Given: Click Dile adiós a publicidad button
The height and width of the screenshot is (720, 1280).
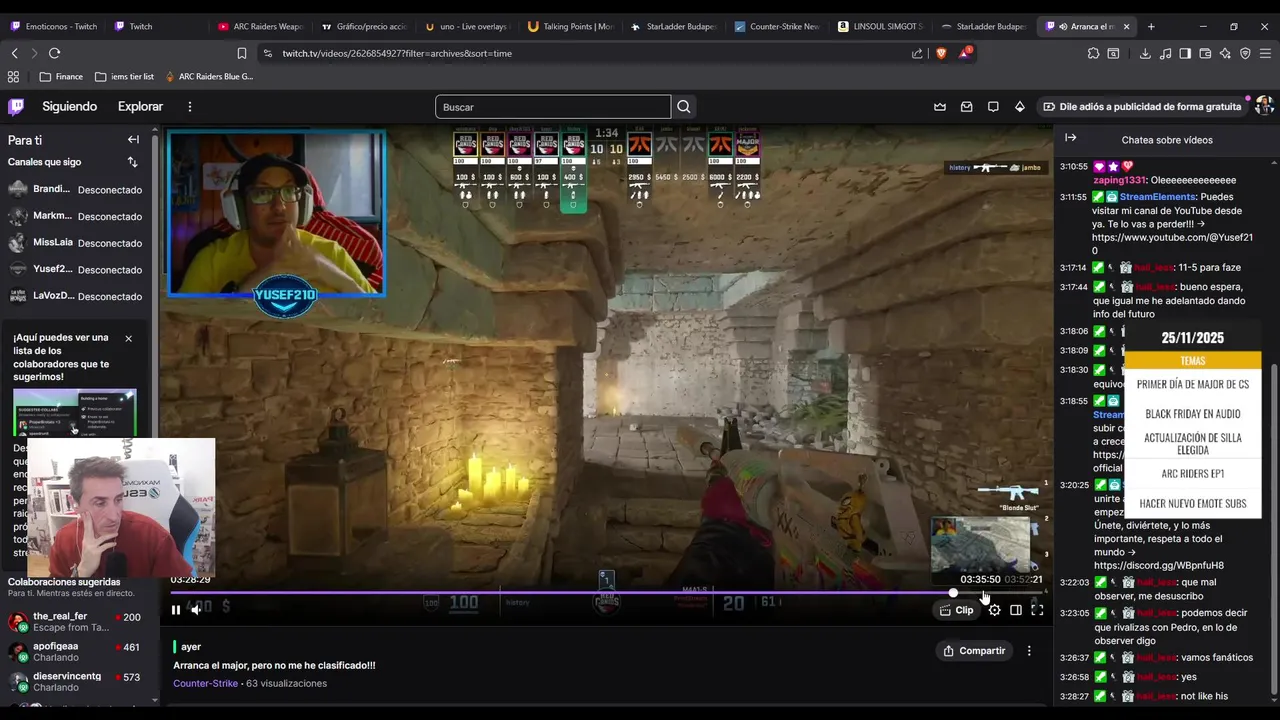Looking at the screenshot, I should [1142, 107].
